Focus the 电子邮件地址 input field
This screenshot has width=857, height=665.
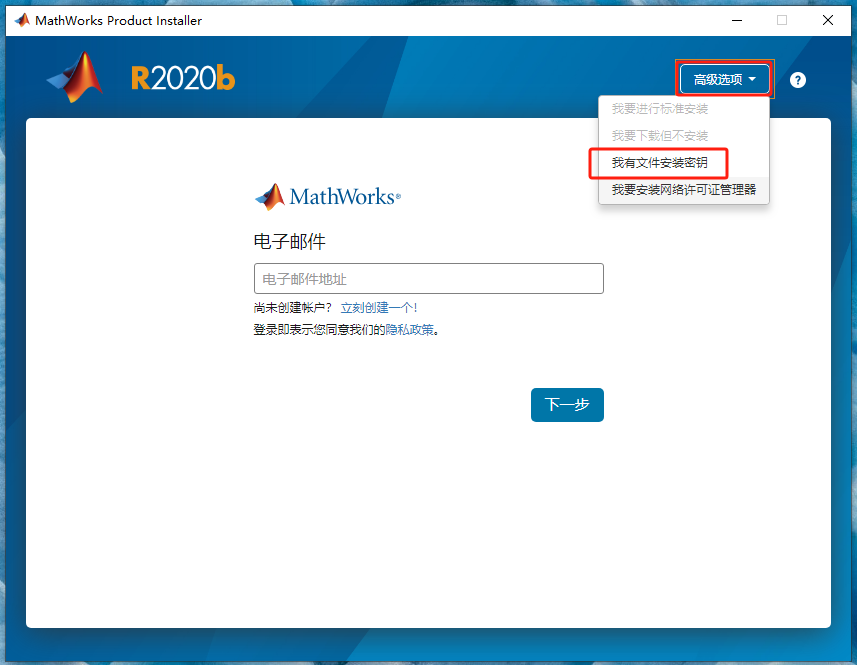(428, 279)
